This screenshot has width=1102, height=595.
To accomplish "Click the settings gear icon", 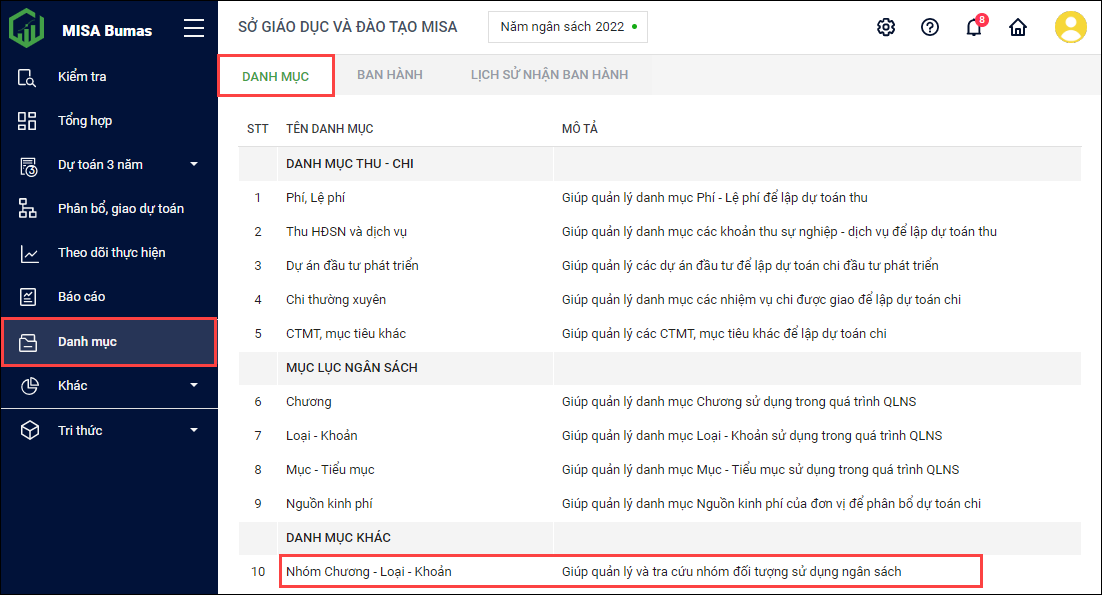I will pyautogui.click(x=885, y=27).
